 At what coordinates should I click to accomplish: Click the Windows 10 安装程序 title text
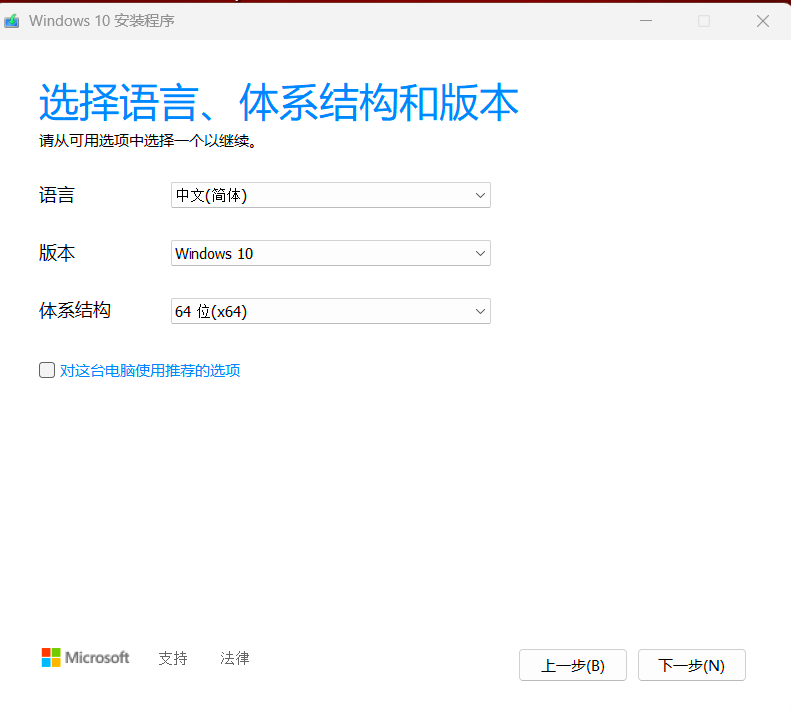click(102, 21)
